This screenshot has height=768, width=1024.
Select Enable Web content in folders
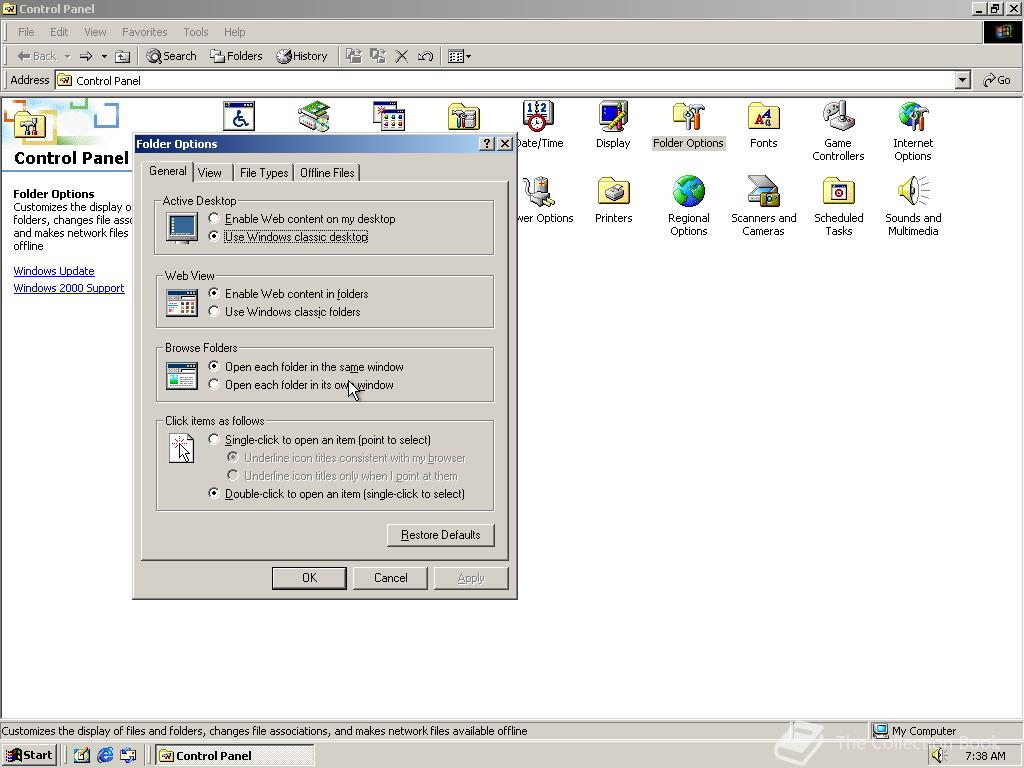pyautogui.click(x=289, y=294)
